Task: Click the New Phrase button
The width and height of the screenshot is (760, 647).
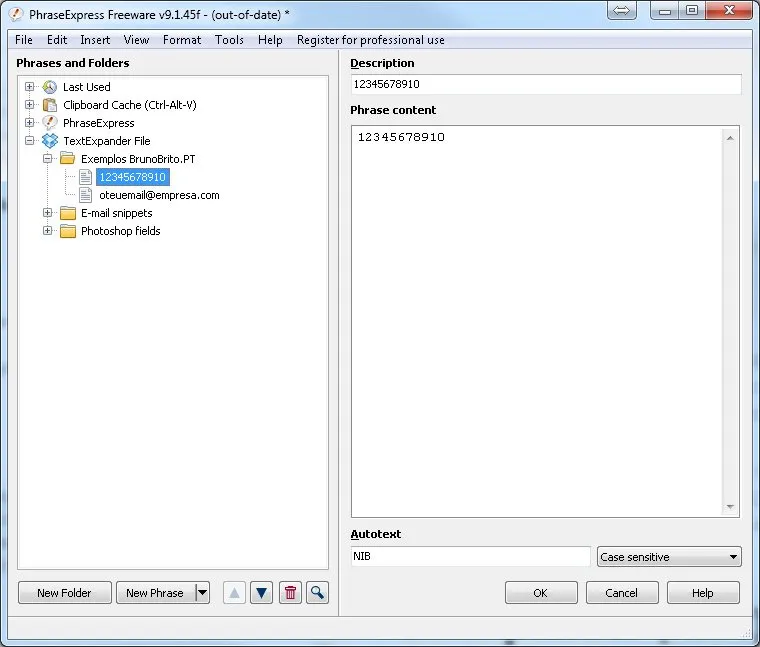Action: [x=155, y=593]
